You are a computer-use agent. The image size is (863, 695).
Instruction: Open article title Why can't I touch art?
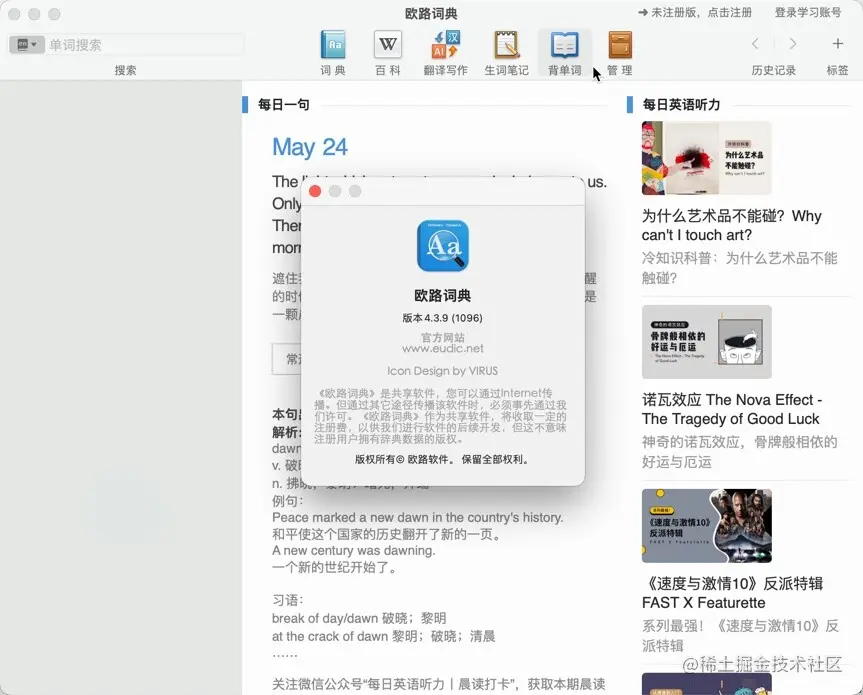(731, 225)
